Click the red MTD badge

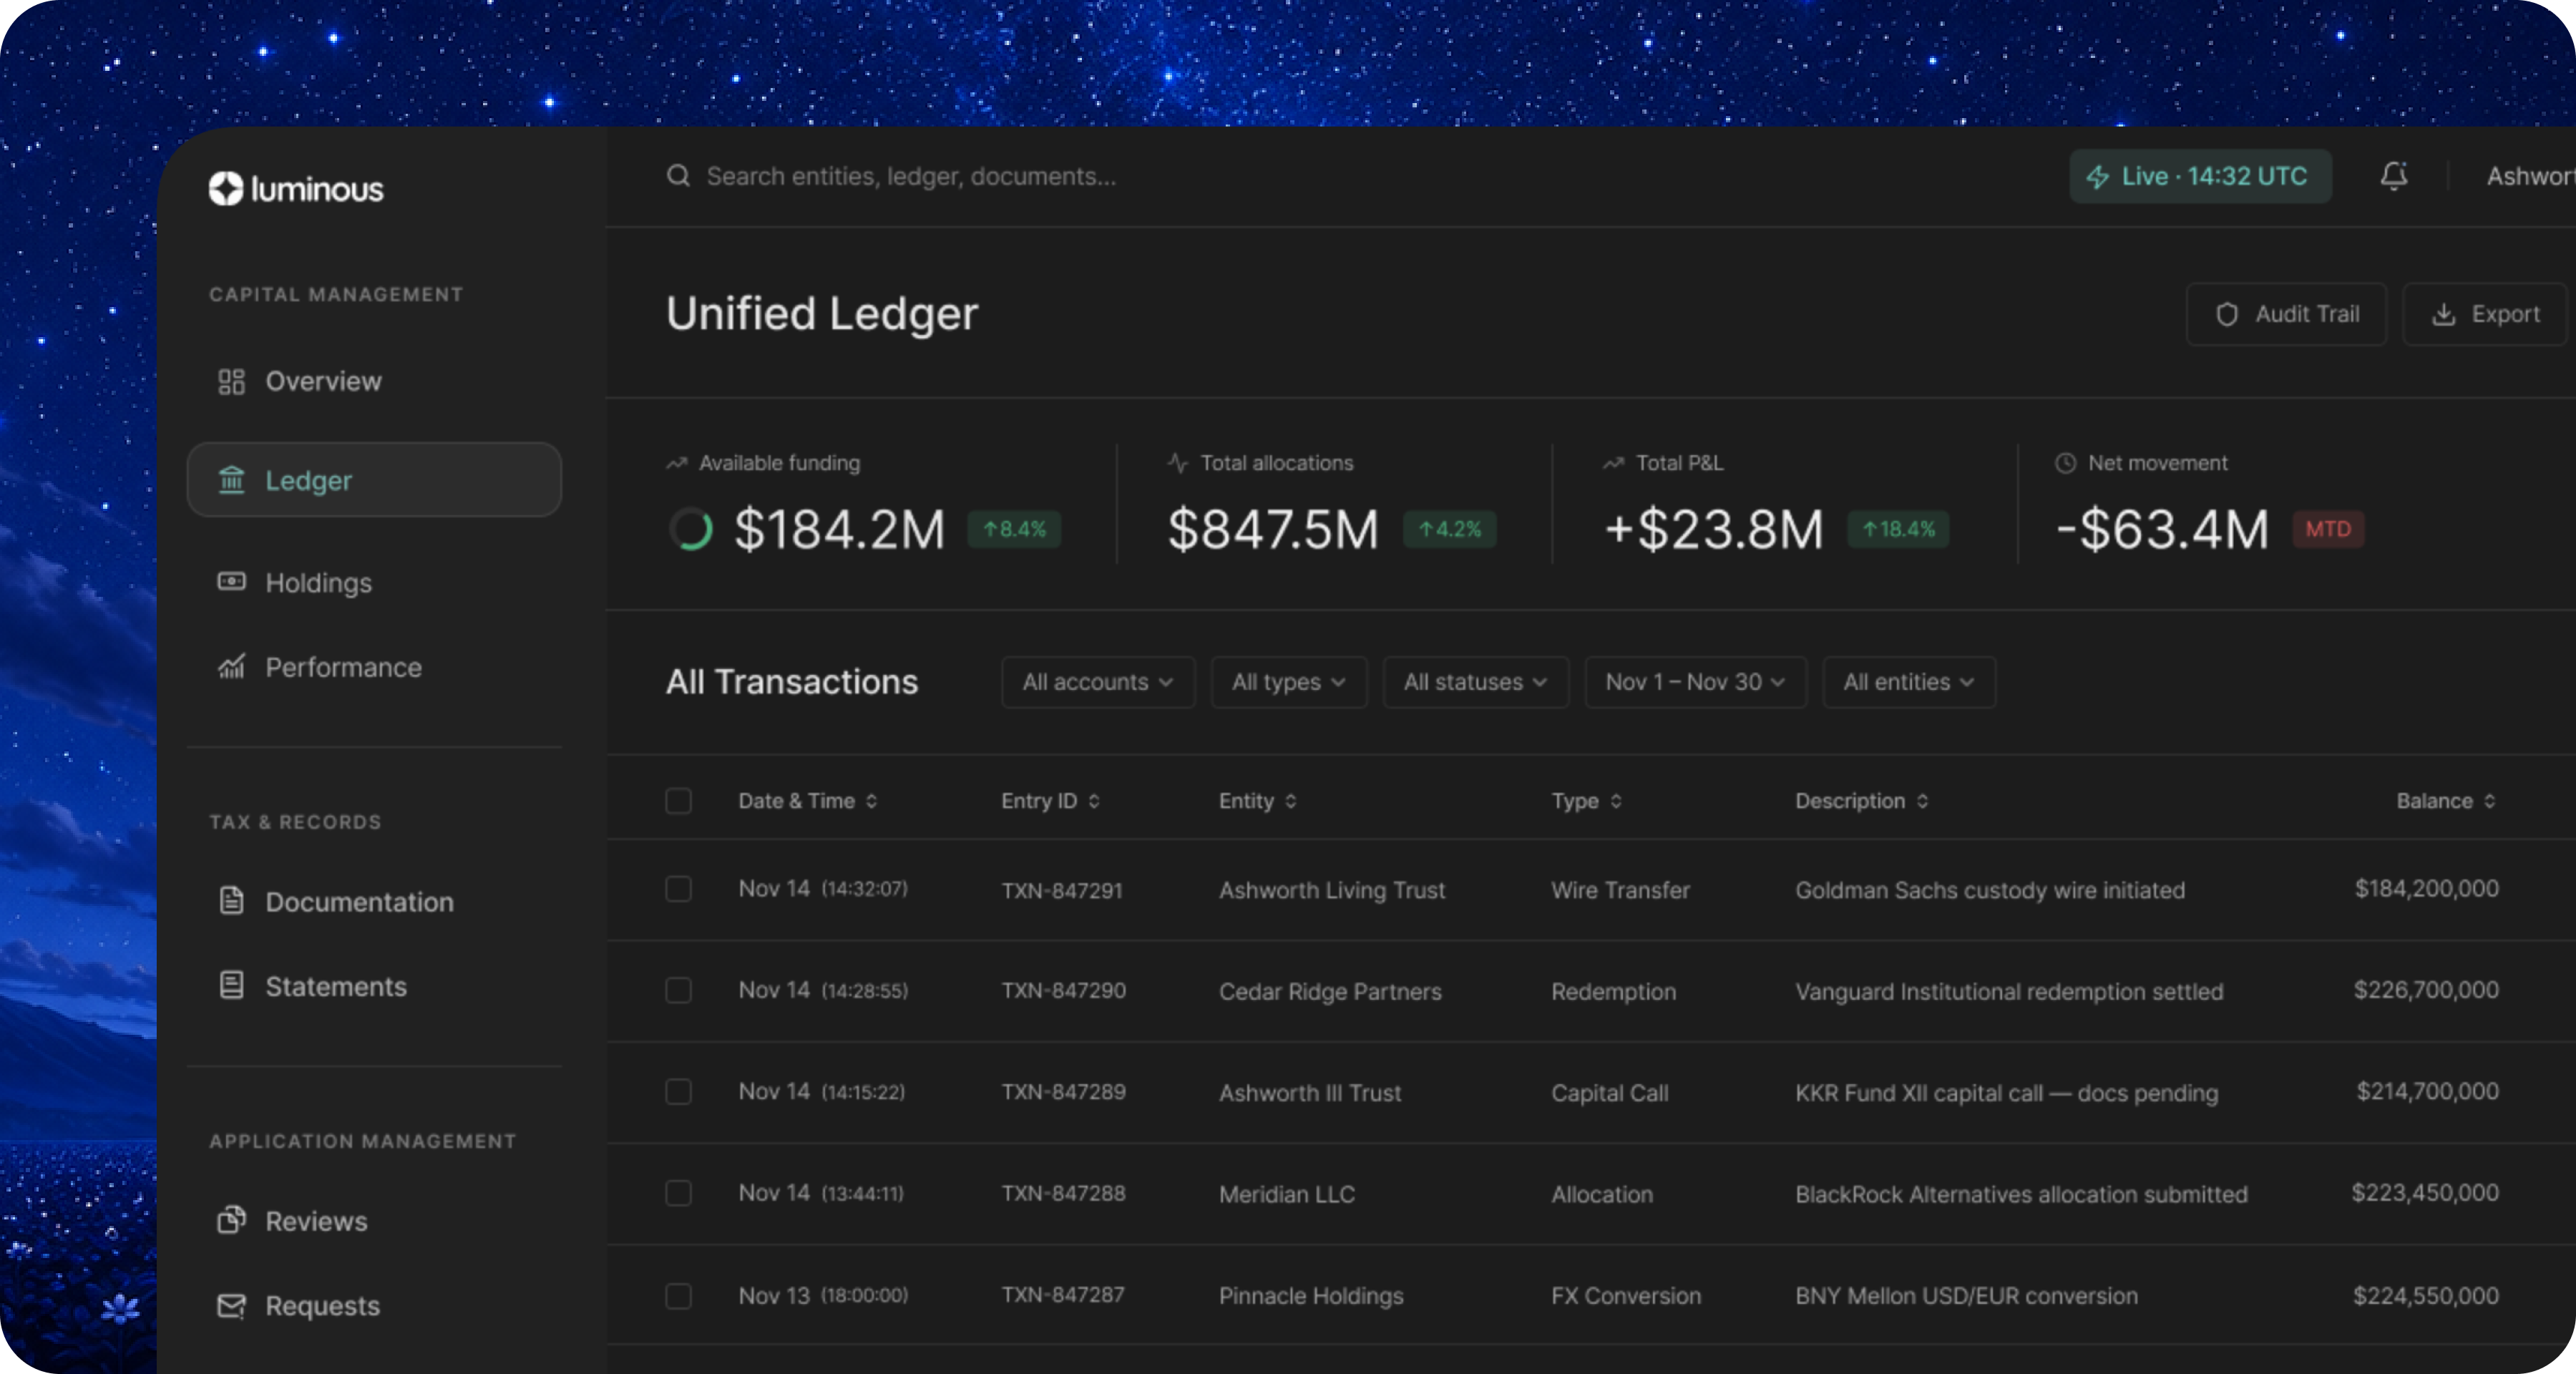point(2328,529)
